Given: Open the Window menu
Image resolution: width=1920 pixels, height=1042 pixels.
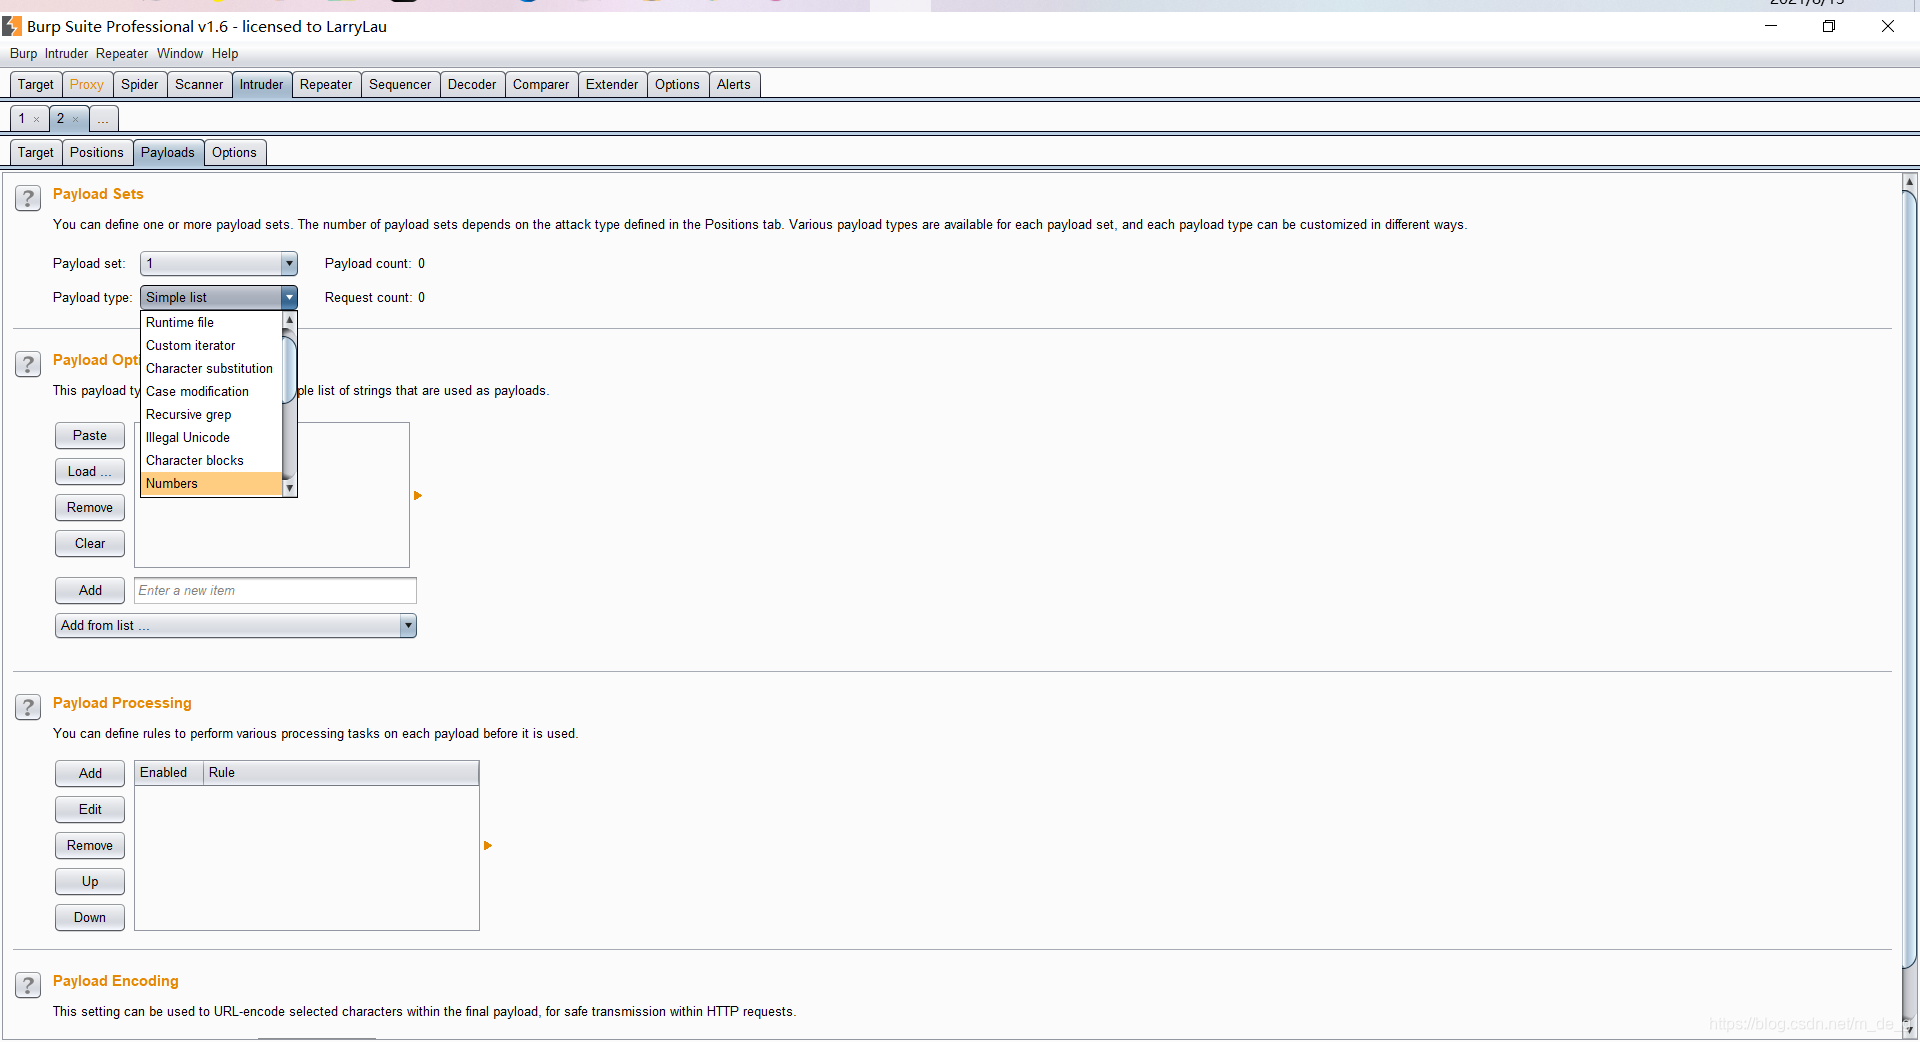Looking at the screenshot, I should coord(180,54).
